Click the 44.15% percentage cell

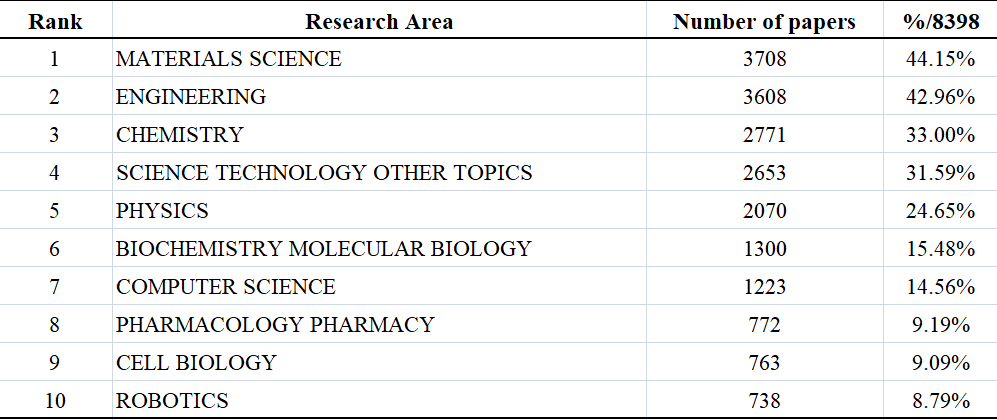pos(940,58)
